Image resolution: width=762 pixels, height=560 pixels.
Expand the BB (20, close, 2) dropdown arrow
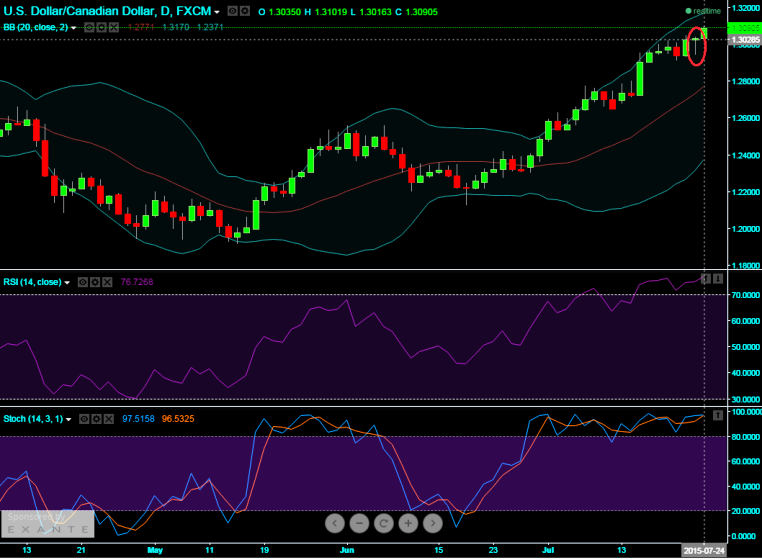74,28
